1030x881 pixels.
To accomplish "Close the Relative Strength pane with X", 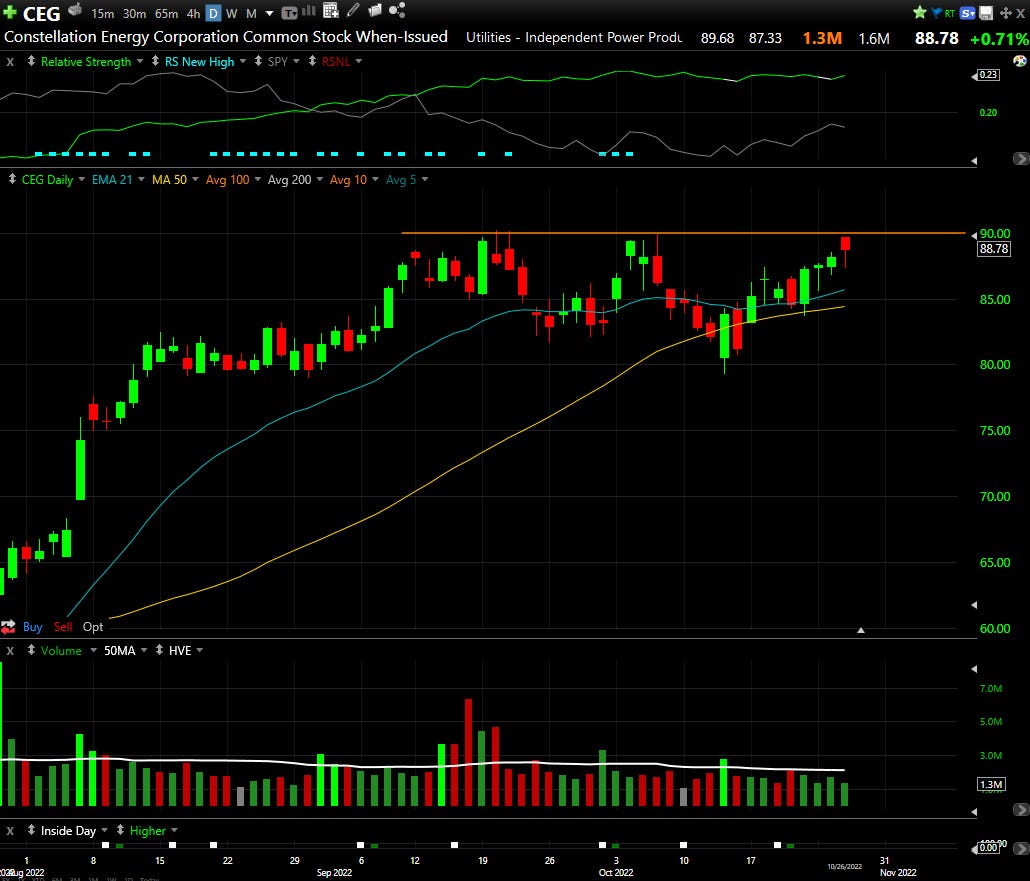I will click(x=10, y=62).
